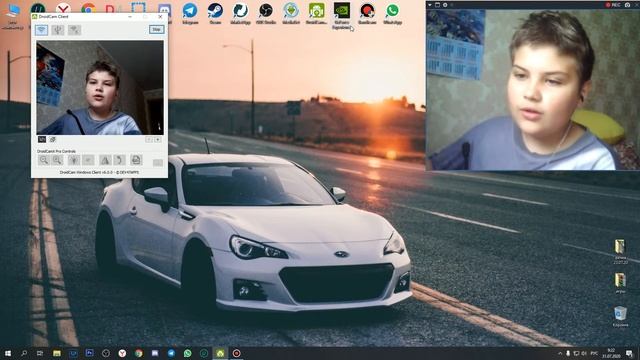
Task: Open the upper folder icon on desktop right
Action: coord(620,251)
